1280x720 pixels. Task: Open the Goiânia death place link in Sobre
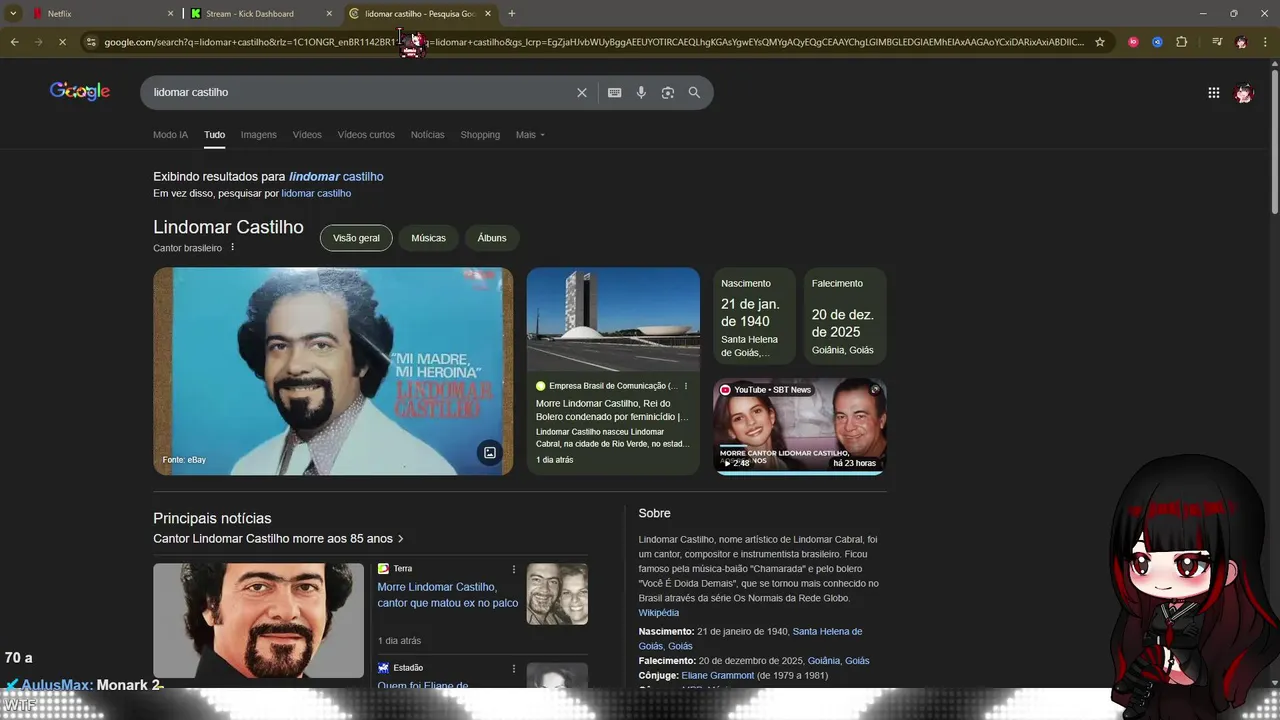point(838,661)
